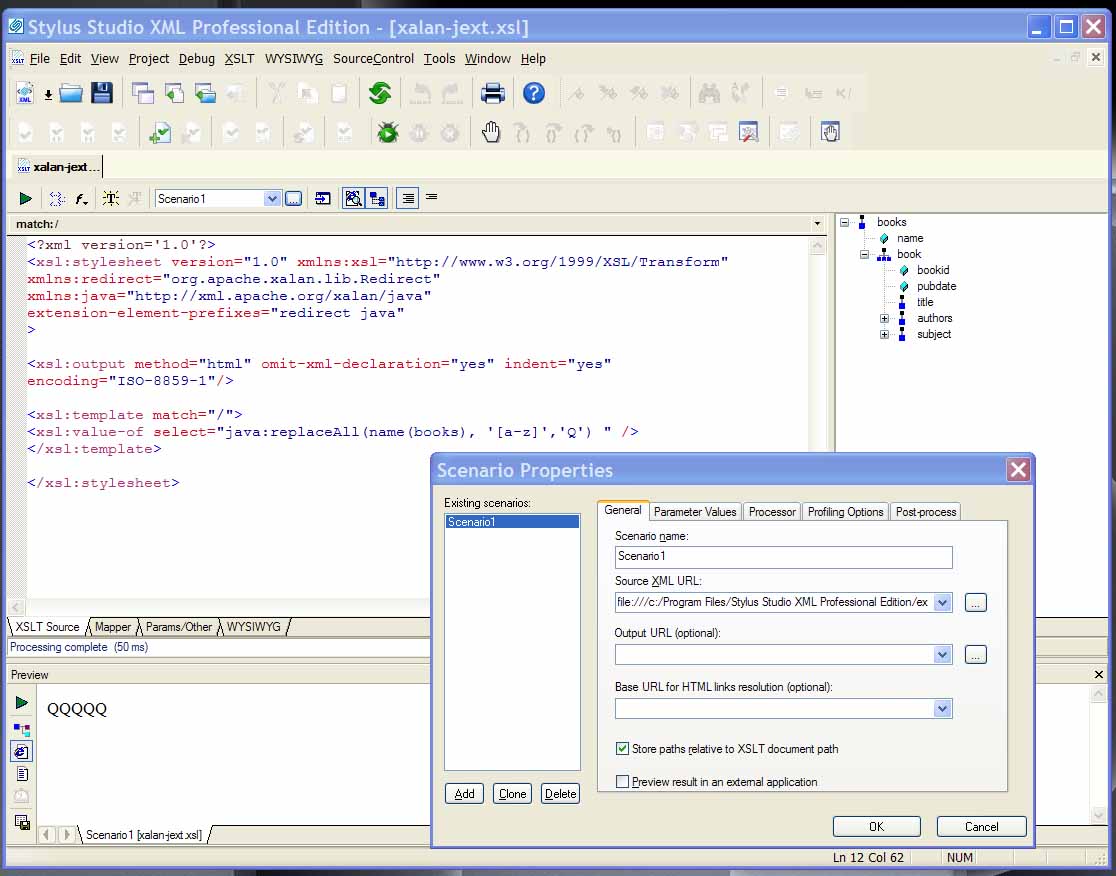Click the green refresh icon in toolbar
The image size is (1116, 876).
[379, 94]
